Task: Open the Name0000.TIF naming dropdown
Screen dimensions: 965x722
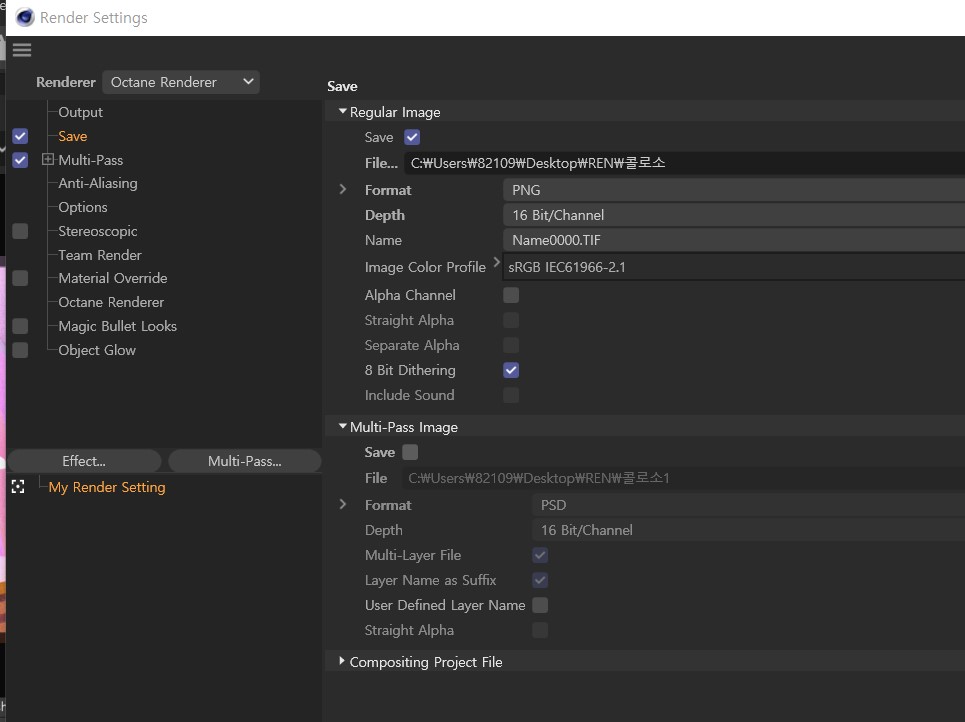Action: click(734, 240)
